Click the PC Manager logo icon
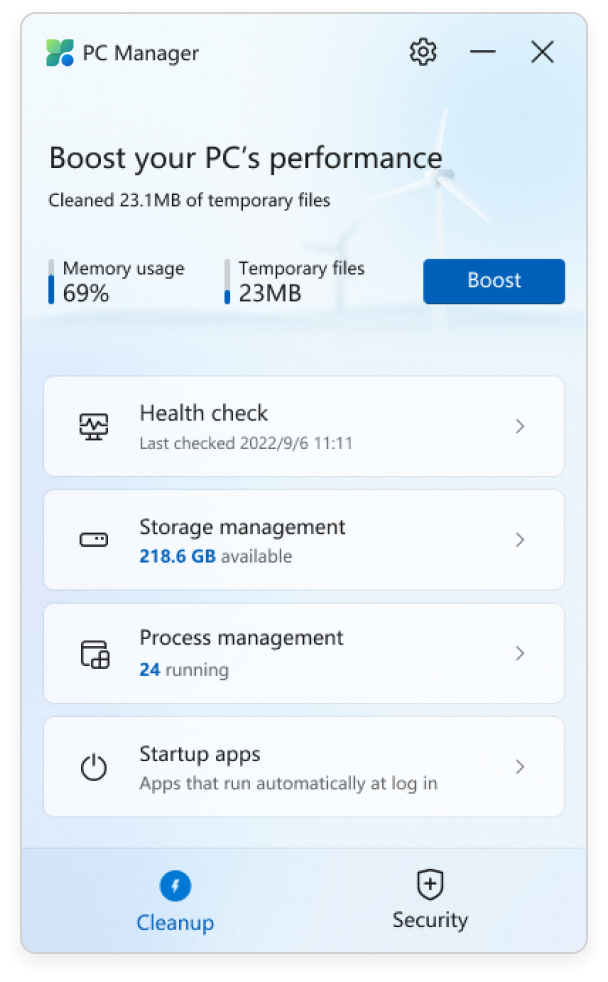 60,53
